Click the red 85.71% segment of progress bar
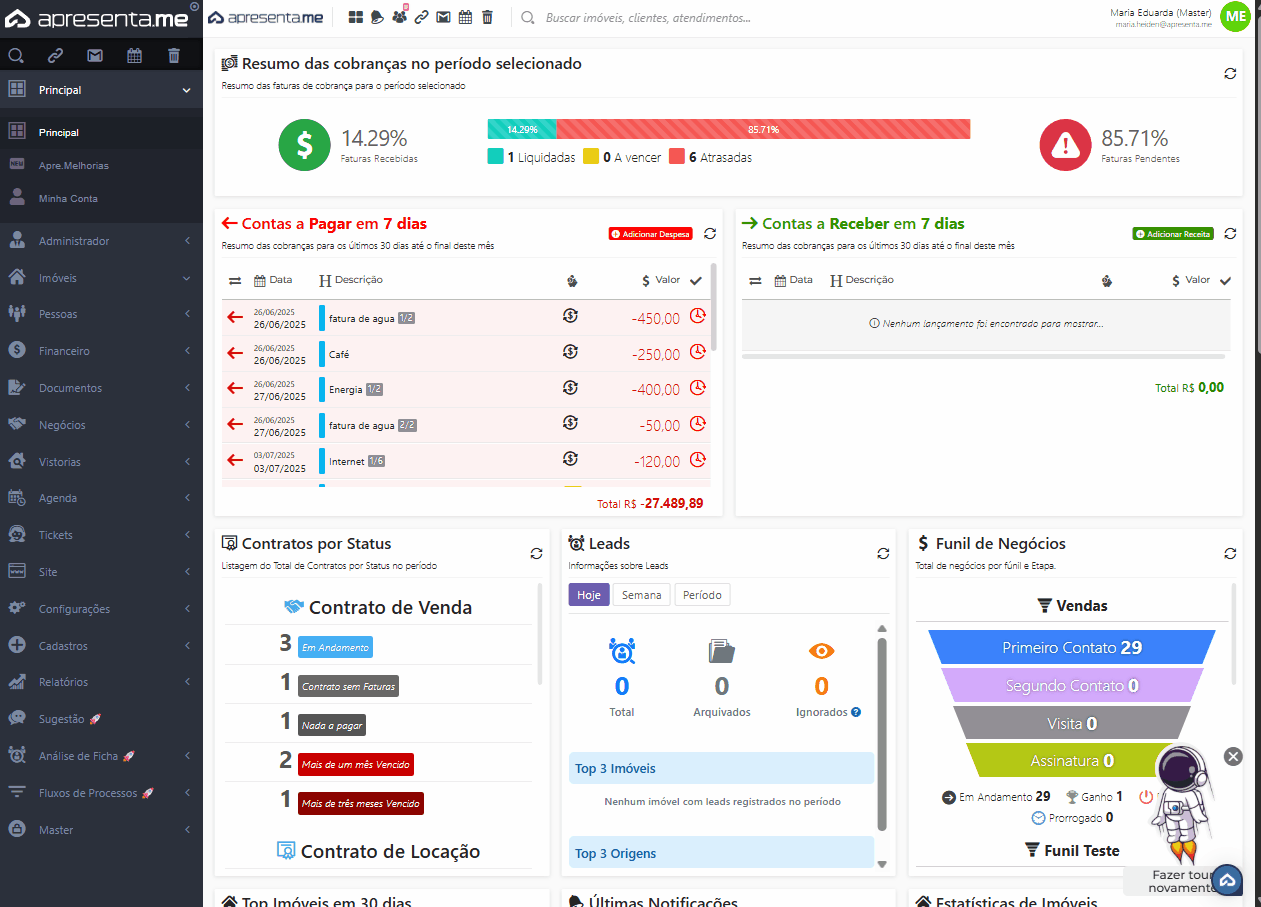The width and height of the screenshot is (1261, 907). (x=762, y=129)
